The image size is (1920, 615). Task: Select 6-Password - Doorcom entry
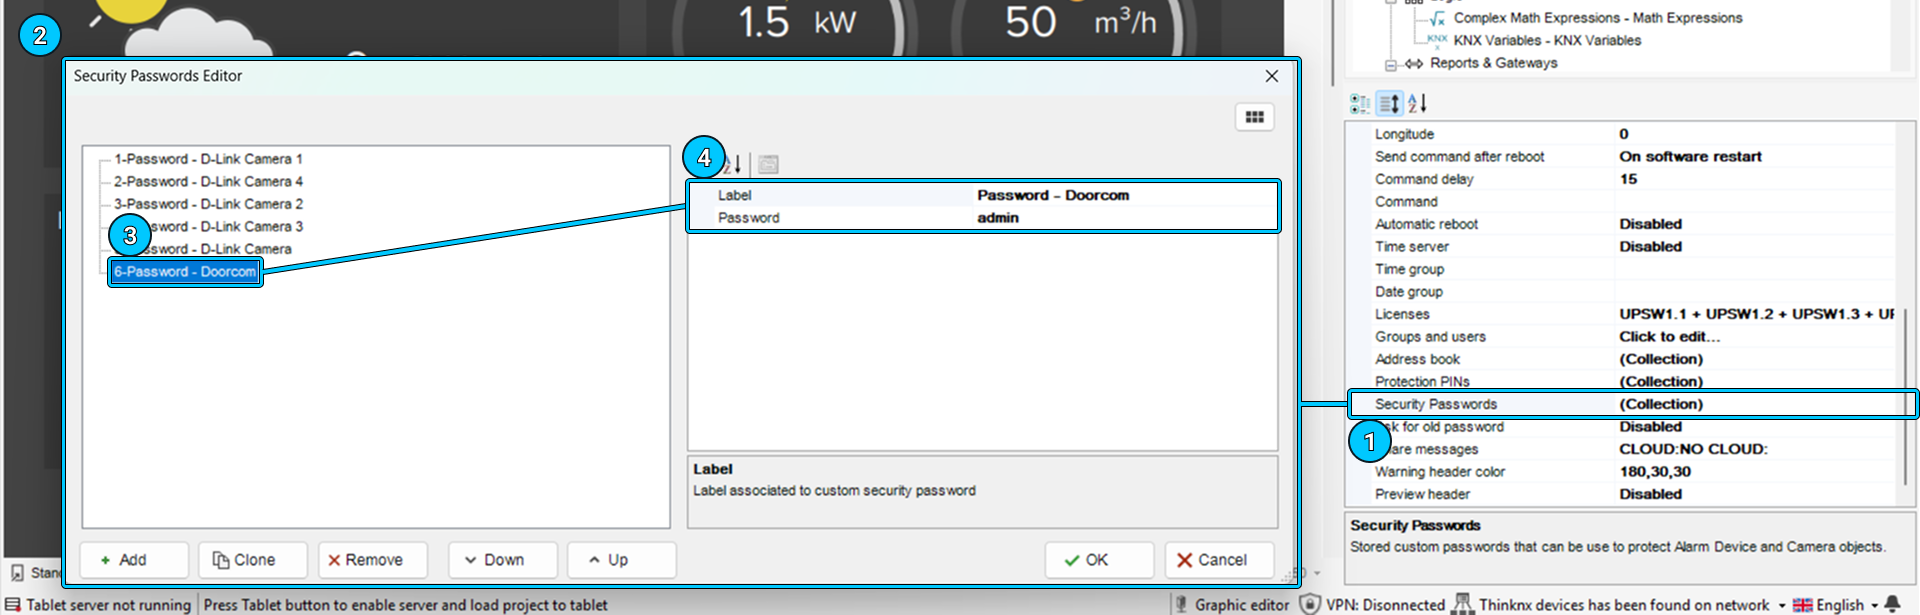pos(185,272)
